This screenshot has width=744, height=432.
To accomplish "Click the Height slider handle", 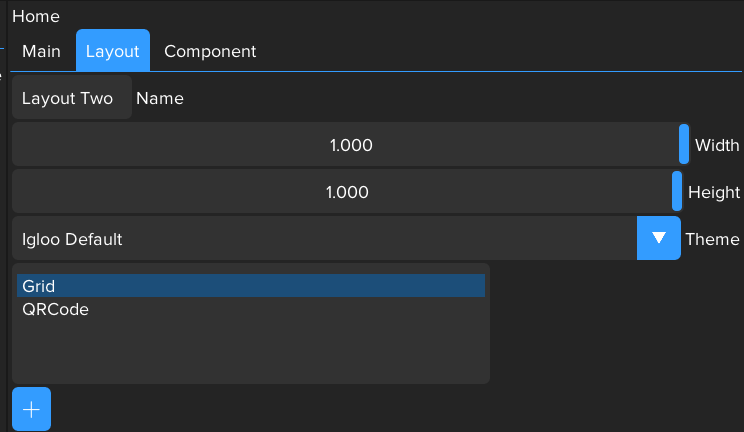I will point(677,191).
